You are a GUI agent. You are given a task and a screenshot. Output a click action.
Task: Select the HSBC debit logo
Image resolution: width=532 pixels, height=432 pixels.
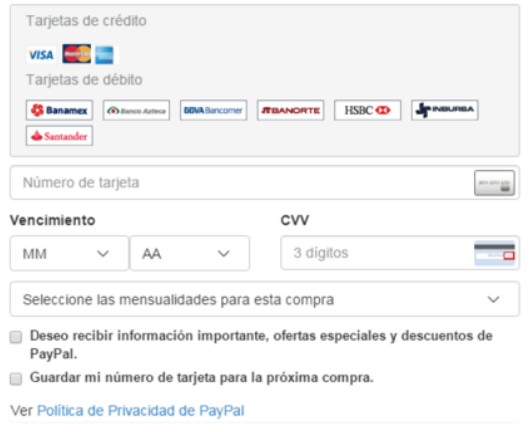(x=367, y=110)
